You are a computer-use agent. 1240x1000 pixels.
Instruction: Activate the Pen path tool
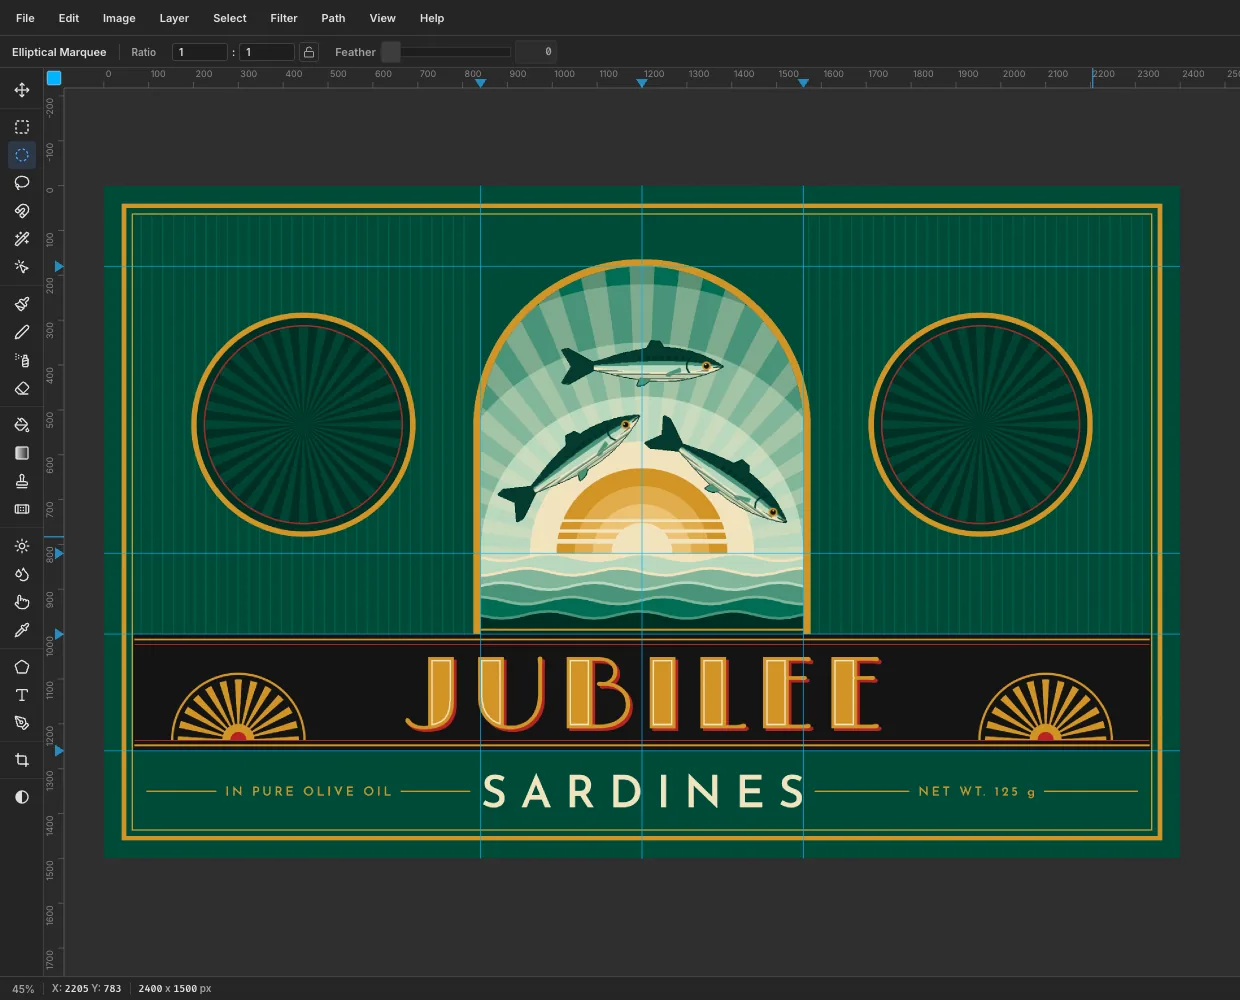pos(22,723)
